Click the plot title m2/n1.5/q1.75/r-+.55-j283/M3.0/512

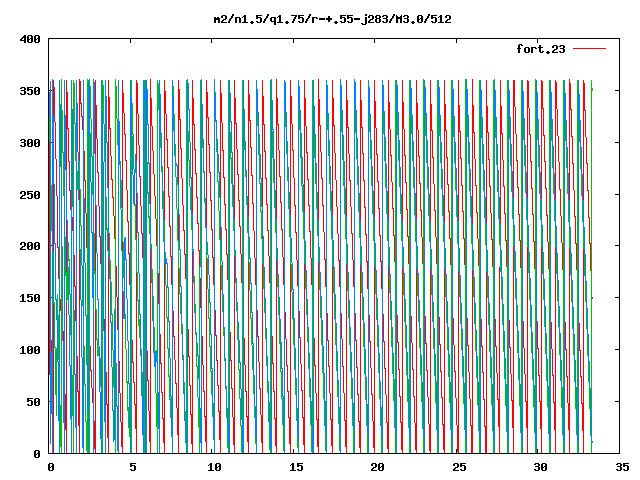click(333, 19)
